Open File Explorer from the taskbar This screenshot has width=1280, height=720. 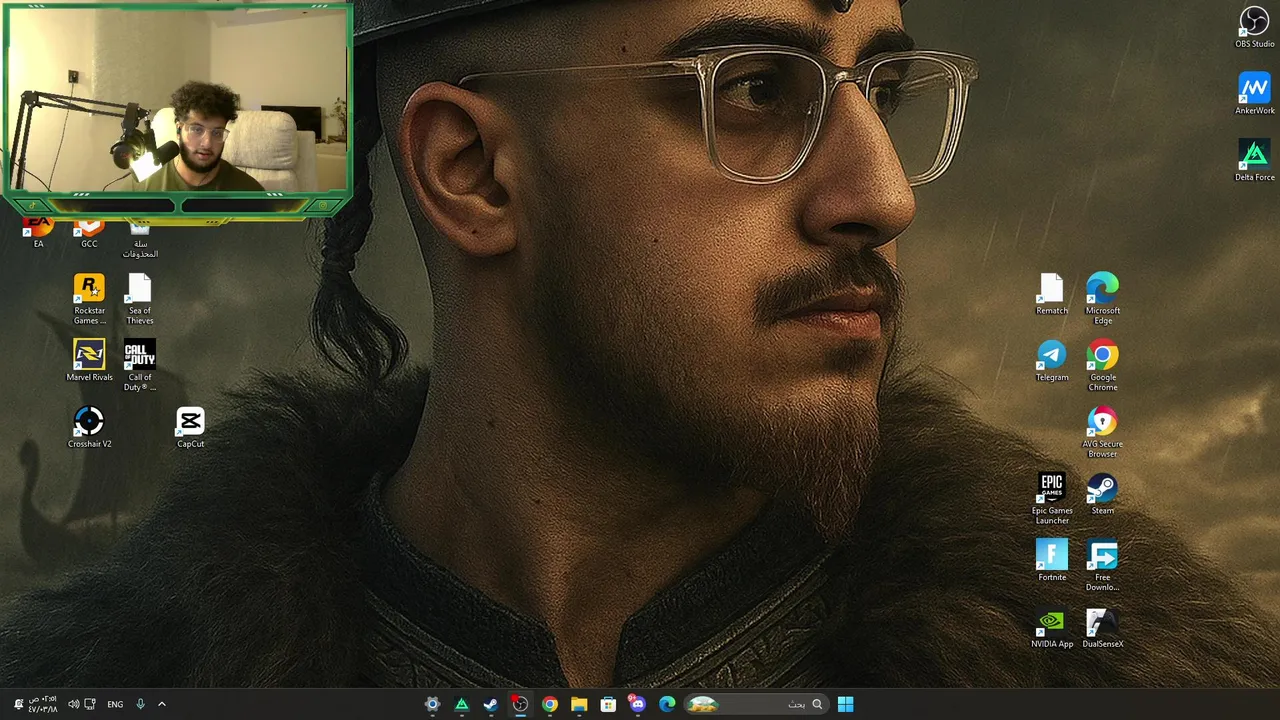click(x=579, y=704)
